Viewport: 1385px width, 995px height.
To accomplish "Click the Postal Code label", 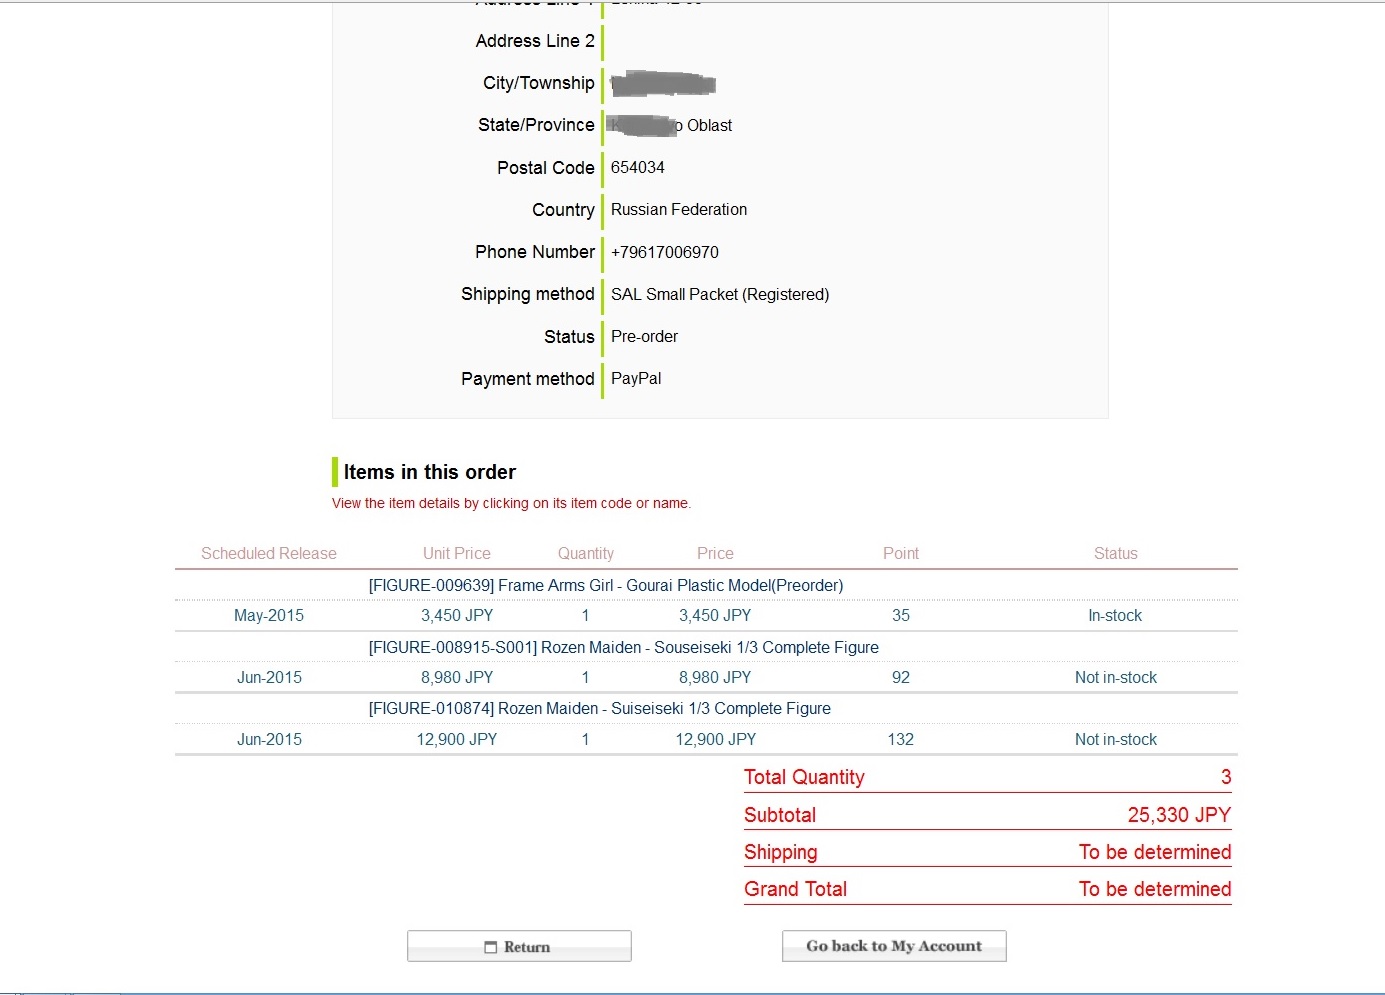I will 546,167.
